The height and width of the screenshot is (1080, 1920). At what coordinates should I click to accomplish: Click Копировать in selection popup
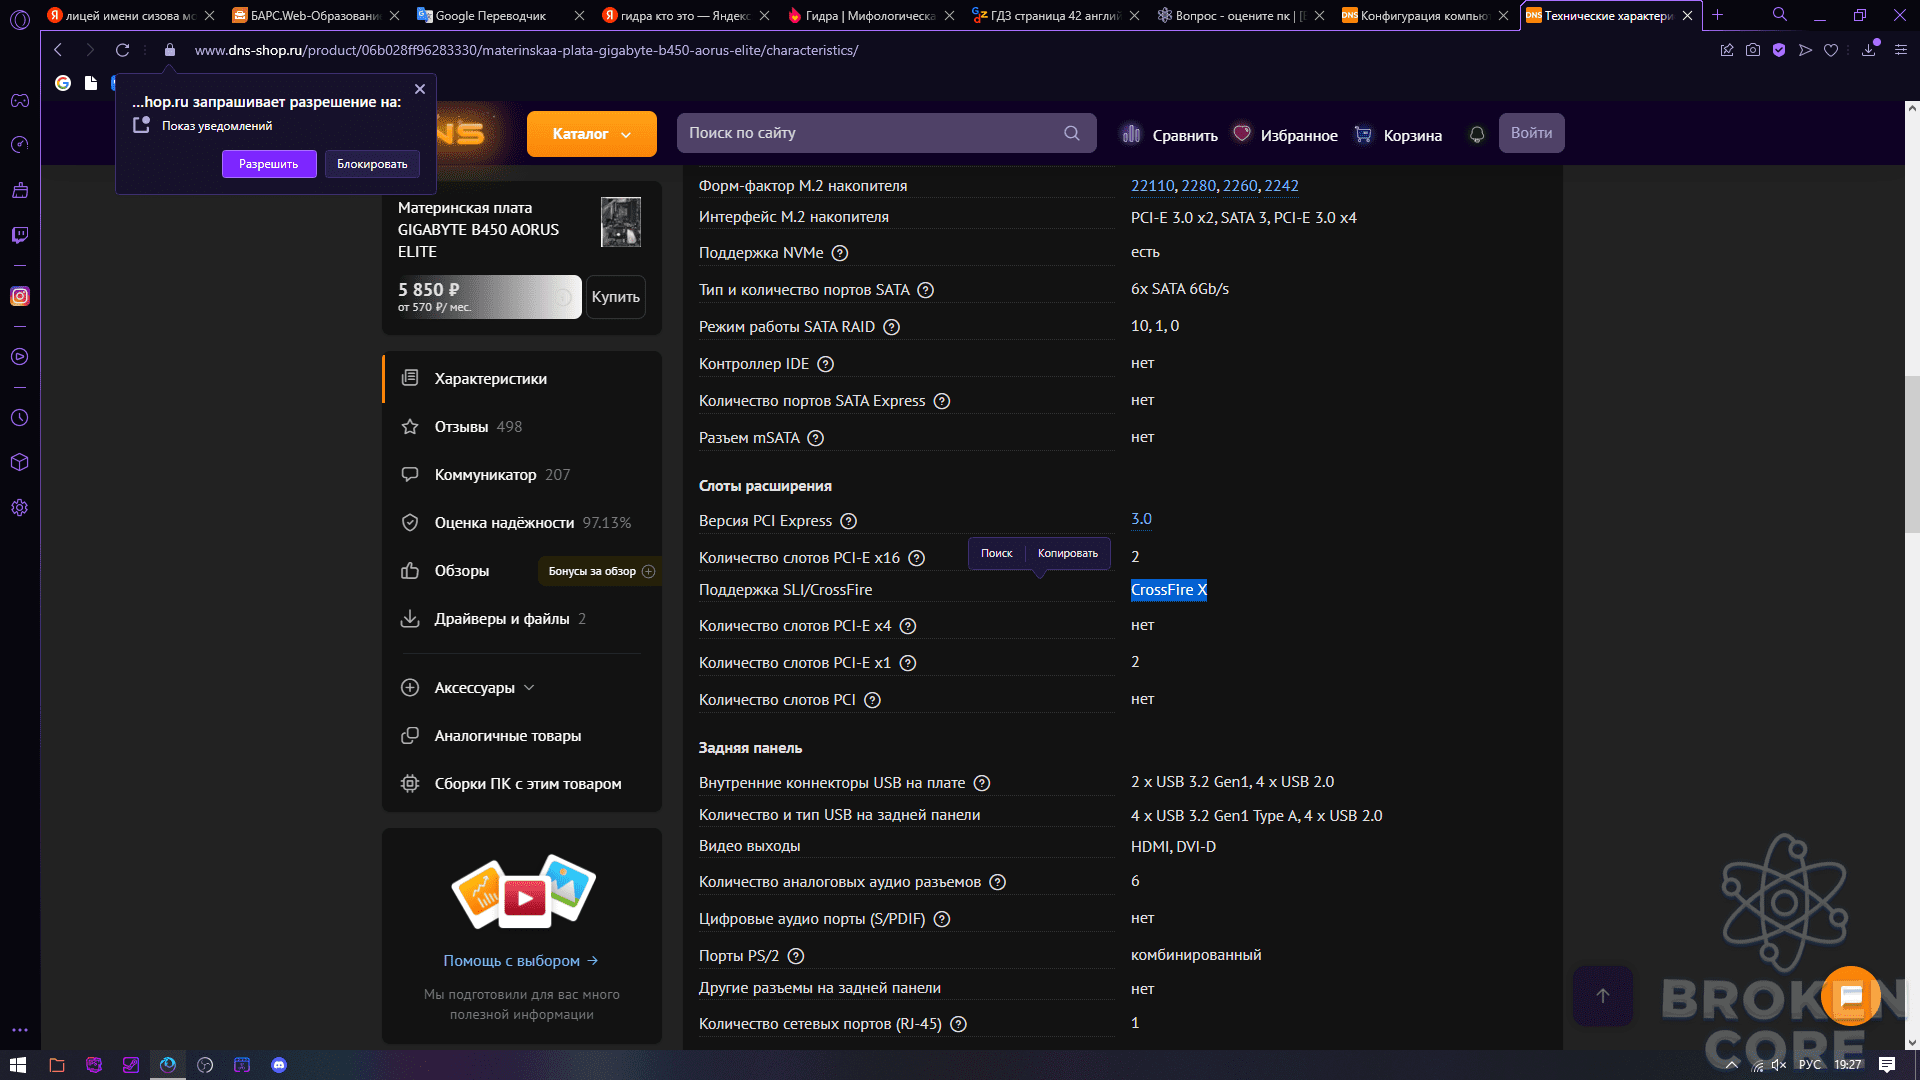tap(1068, 553)
